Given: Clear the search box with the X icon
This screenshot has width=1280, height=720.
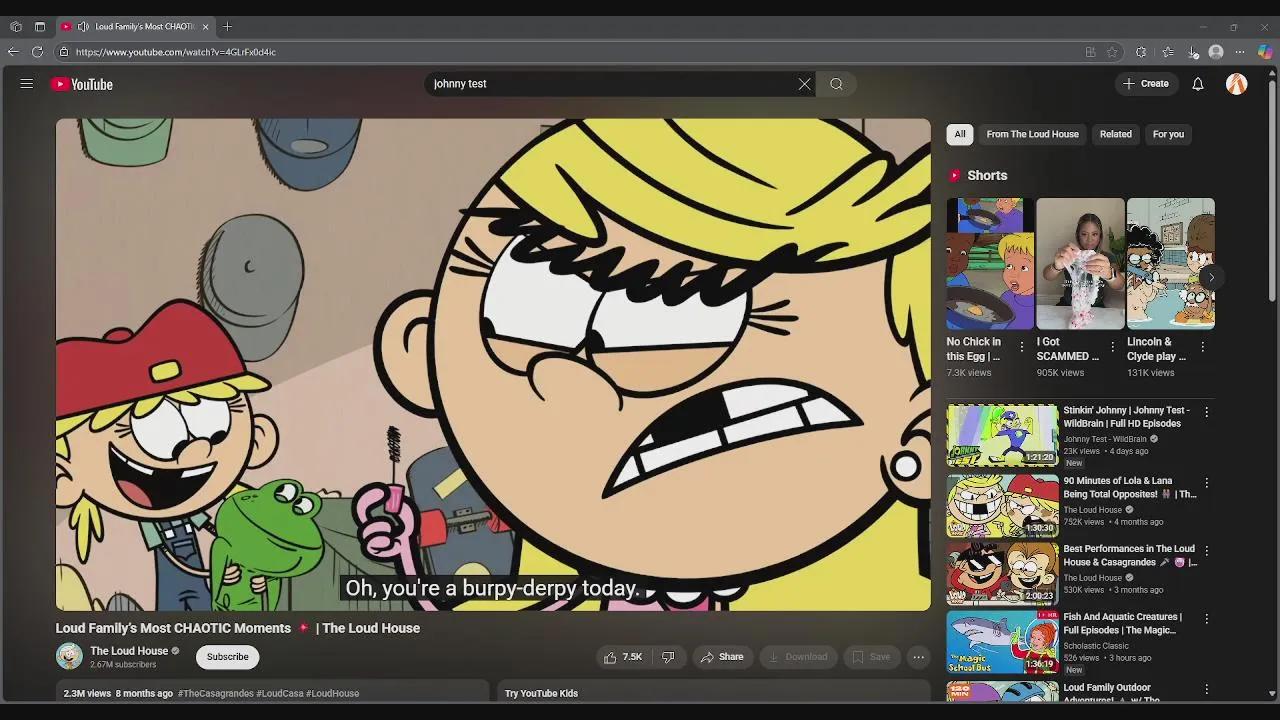Looking at the screenshot, I should pos(804,84).
